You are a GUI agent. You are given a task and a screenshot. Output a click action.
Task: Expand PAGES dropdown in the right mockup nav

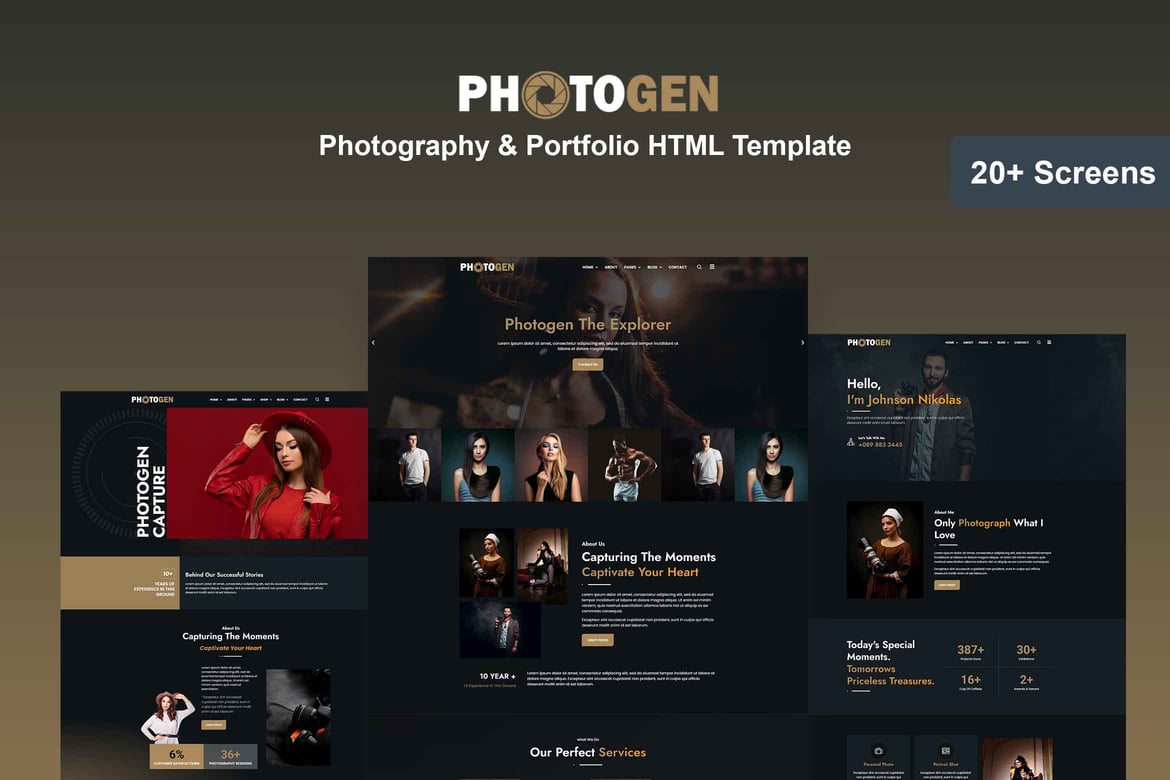985,343
